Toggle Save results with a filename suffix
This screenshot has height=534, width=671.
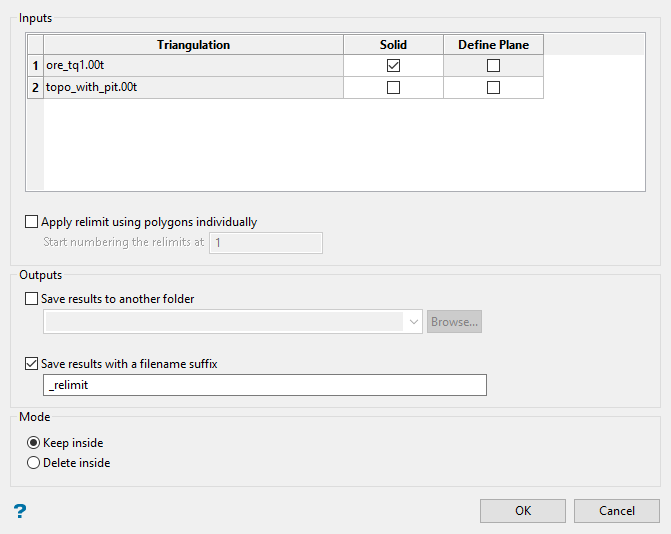(x=32, y=364)
